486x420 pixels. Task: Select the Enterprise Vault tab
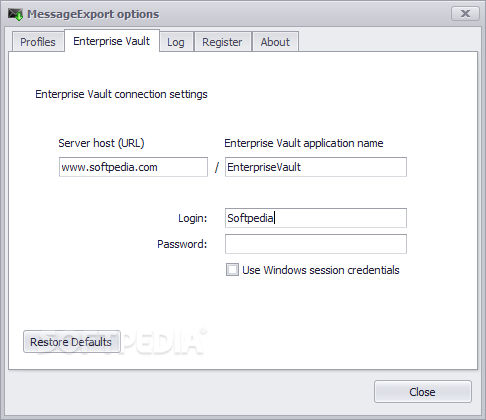point(112,41)
